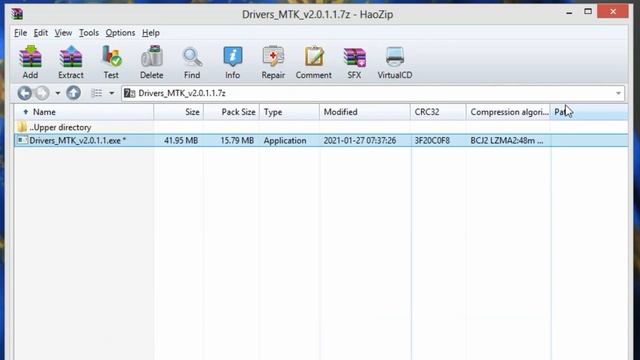
Task: Click the 3F20C0F8 CRC32 cell
Action: click(432, 140)
